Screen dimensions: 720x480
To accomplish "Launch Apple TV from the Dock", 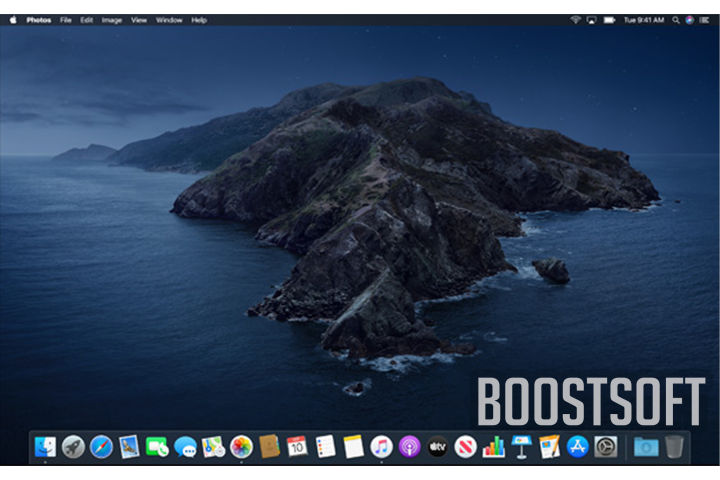I will click(437, 446).
